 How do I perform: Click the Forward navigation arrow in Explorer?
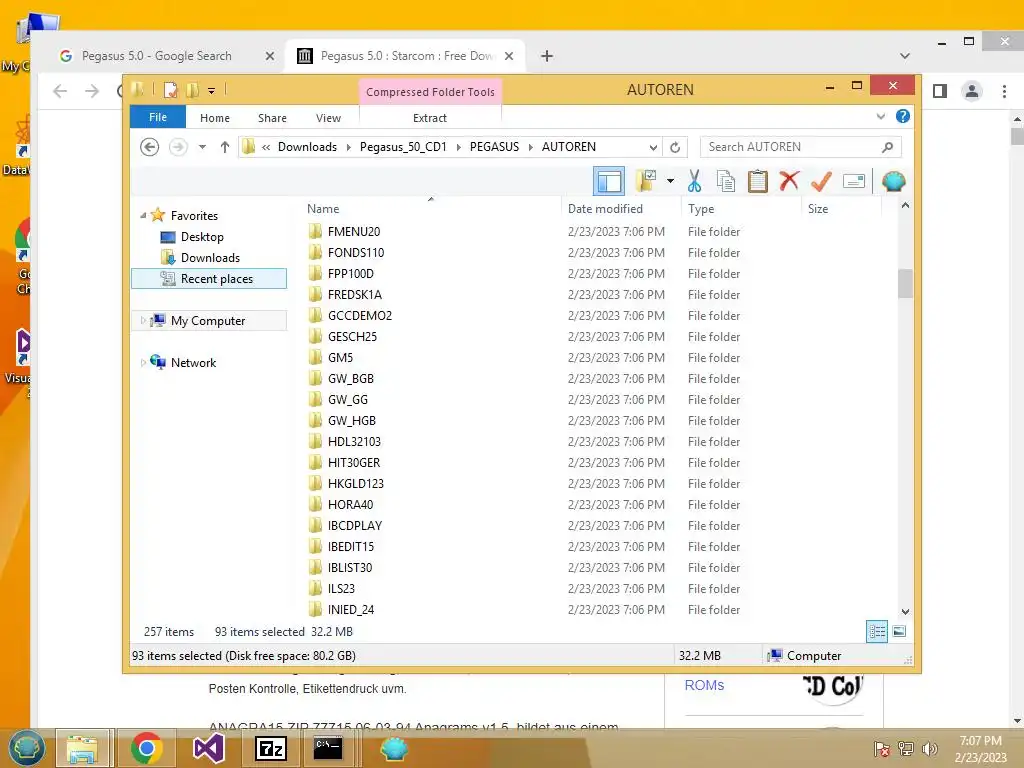point(178,147)
